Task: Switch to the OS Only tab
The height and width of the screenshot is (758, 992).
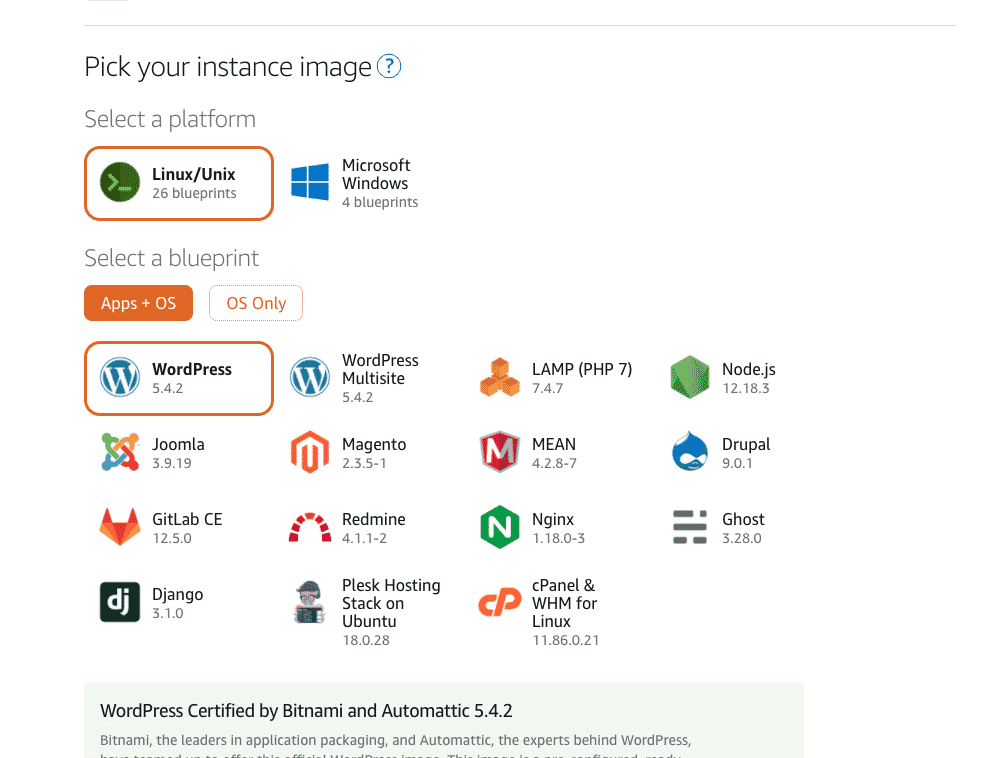Action: point(256,303)
